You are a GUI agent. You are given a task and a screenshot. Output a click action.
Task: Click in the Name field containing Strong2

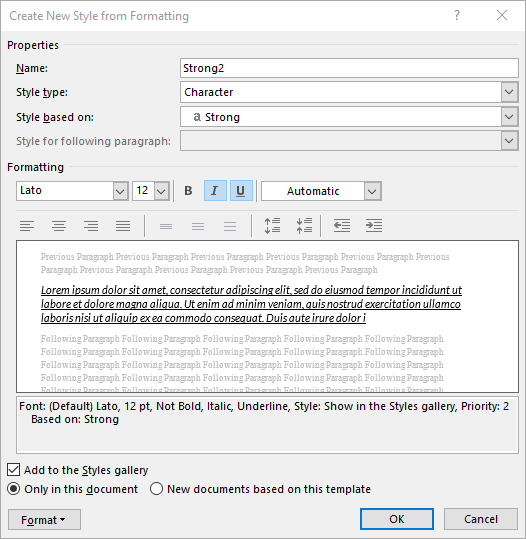349,68
